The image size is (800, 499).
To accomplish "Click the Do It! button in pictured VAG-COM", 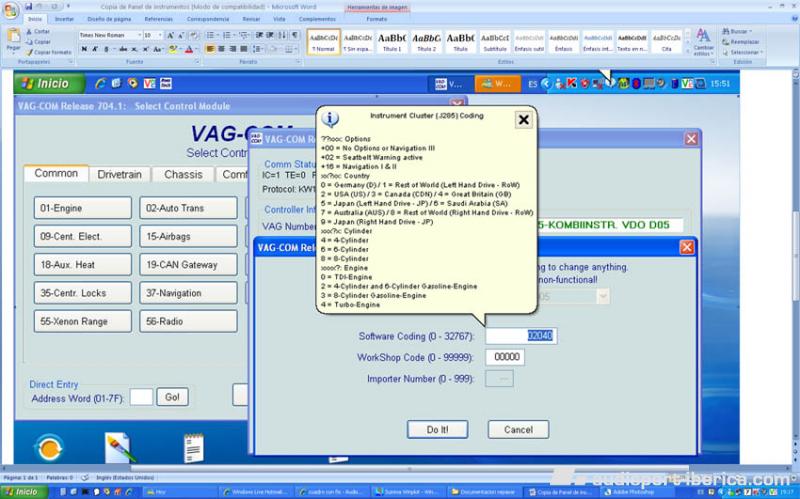I will point(437,429).
